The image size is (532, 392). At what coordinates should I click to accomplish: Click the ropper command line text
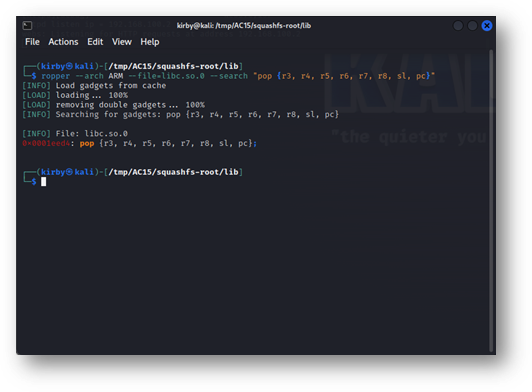pos(238,76)
